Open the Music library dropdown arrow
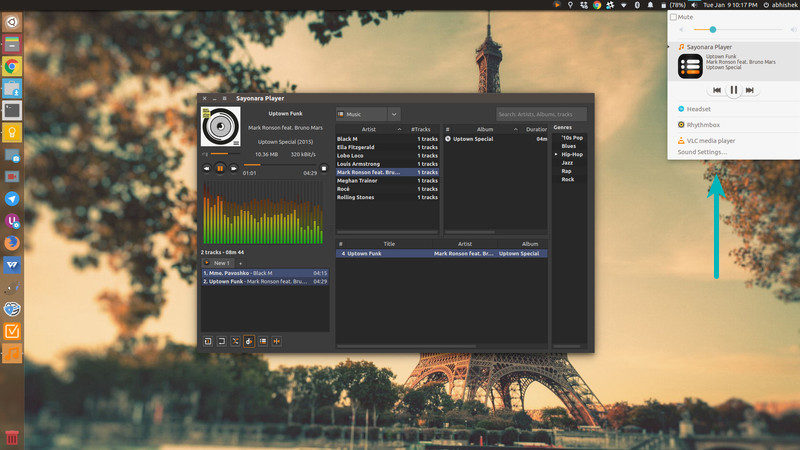800x450 pixels. point(394,114)
